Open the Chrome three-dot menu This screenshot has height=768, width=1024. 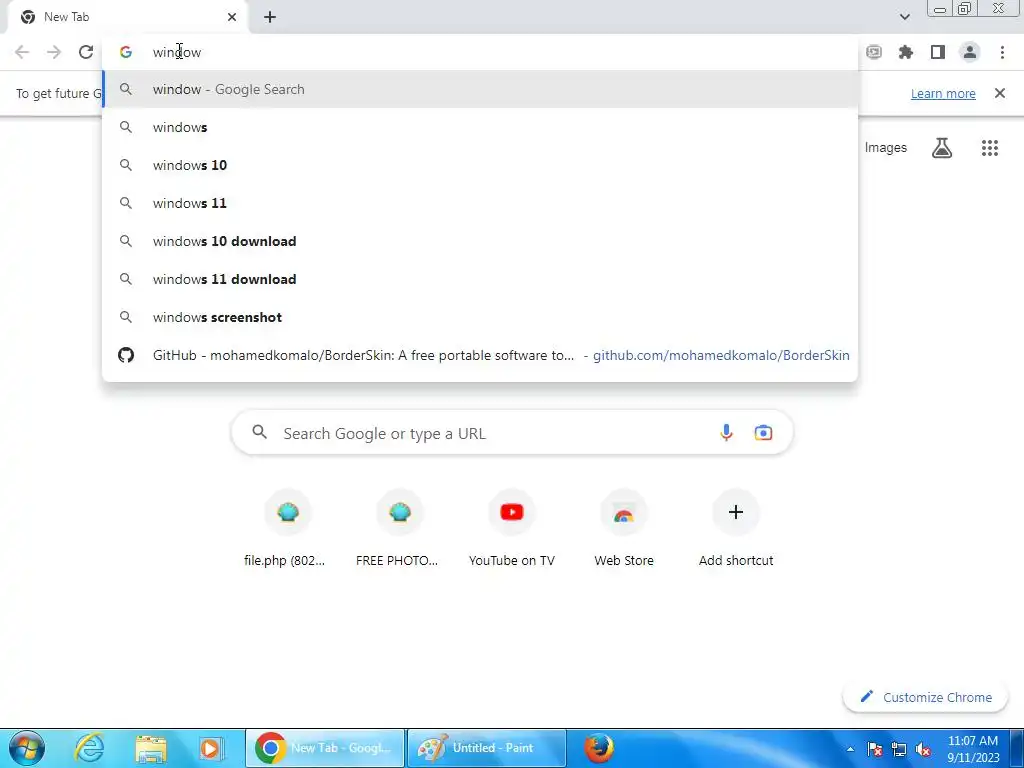tap(1002, 52)
